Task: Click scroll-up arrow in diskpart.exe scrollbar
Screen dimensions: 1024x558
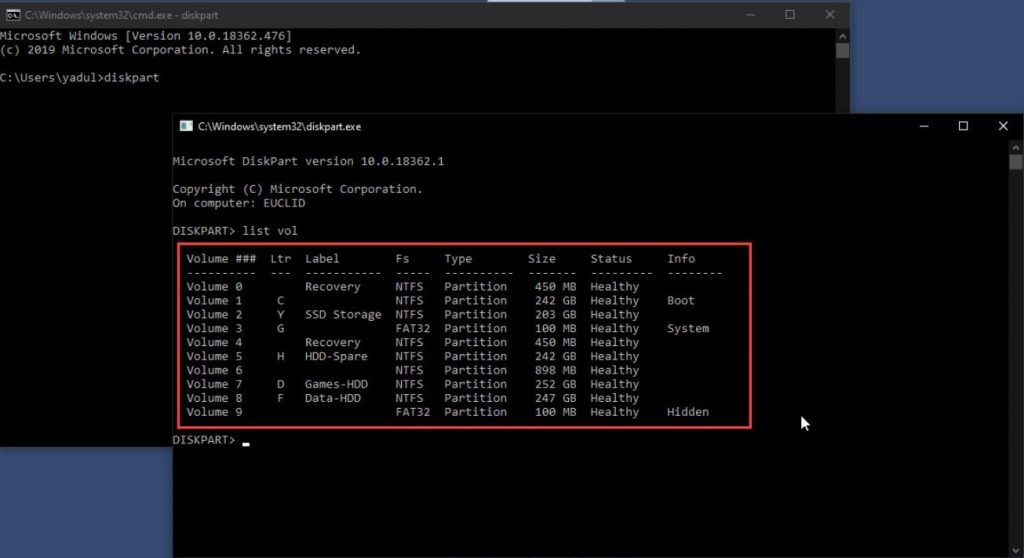Action: click(x=1016, y=148)
